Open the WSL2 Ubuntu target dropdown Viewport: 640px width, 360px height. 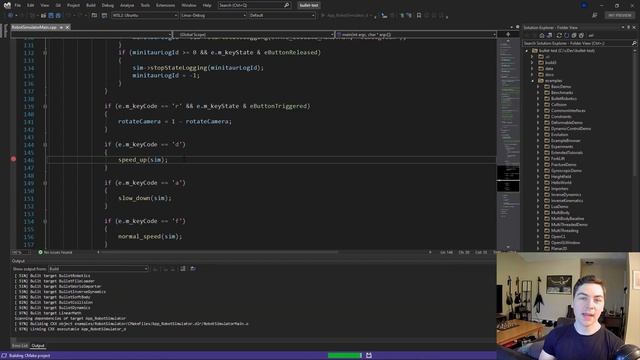tap(145, 16)
